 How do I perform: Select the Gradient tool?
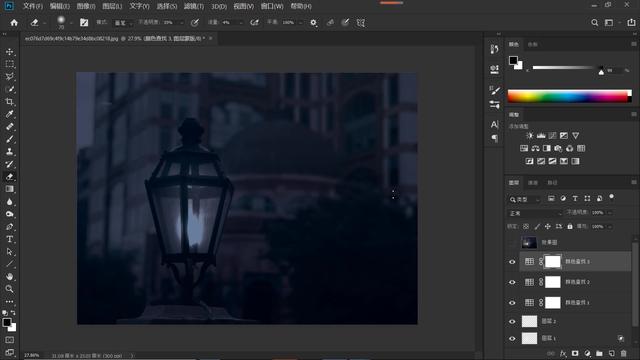[9, 189]
